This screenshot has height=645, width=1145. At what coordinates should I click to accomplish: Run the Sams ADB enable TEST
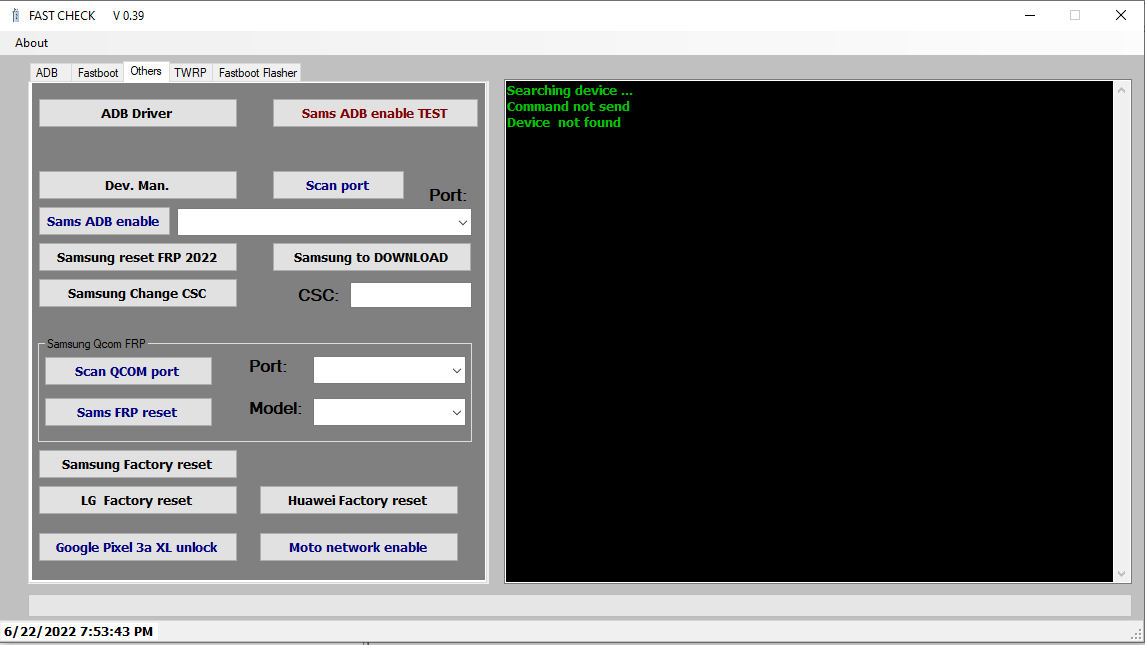tap(375, 113)
